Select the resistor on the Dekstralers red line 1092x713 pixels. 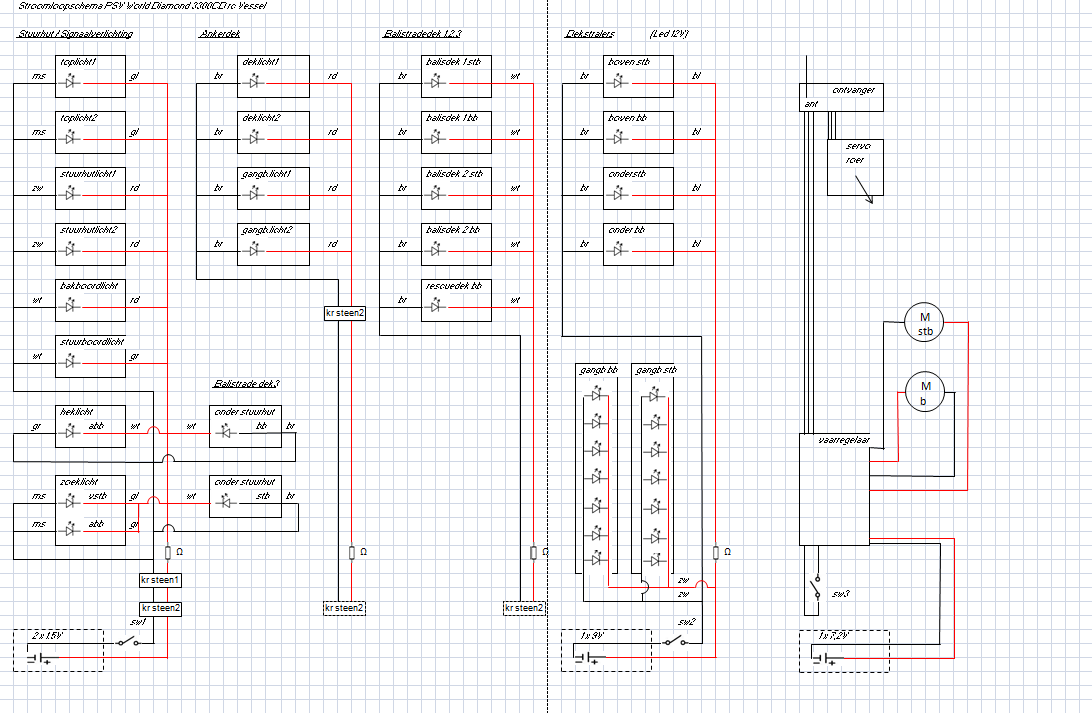[x=716, y=553]
